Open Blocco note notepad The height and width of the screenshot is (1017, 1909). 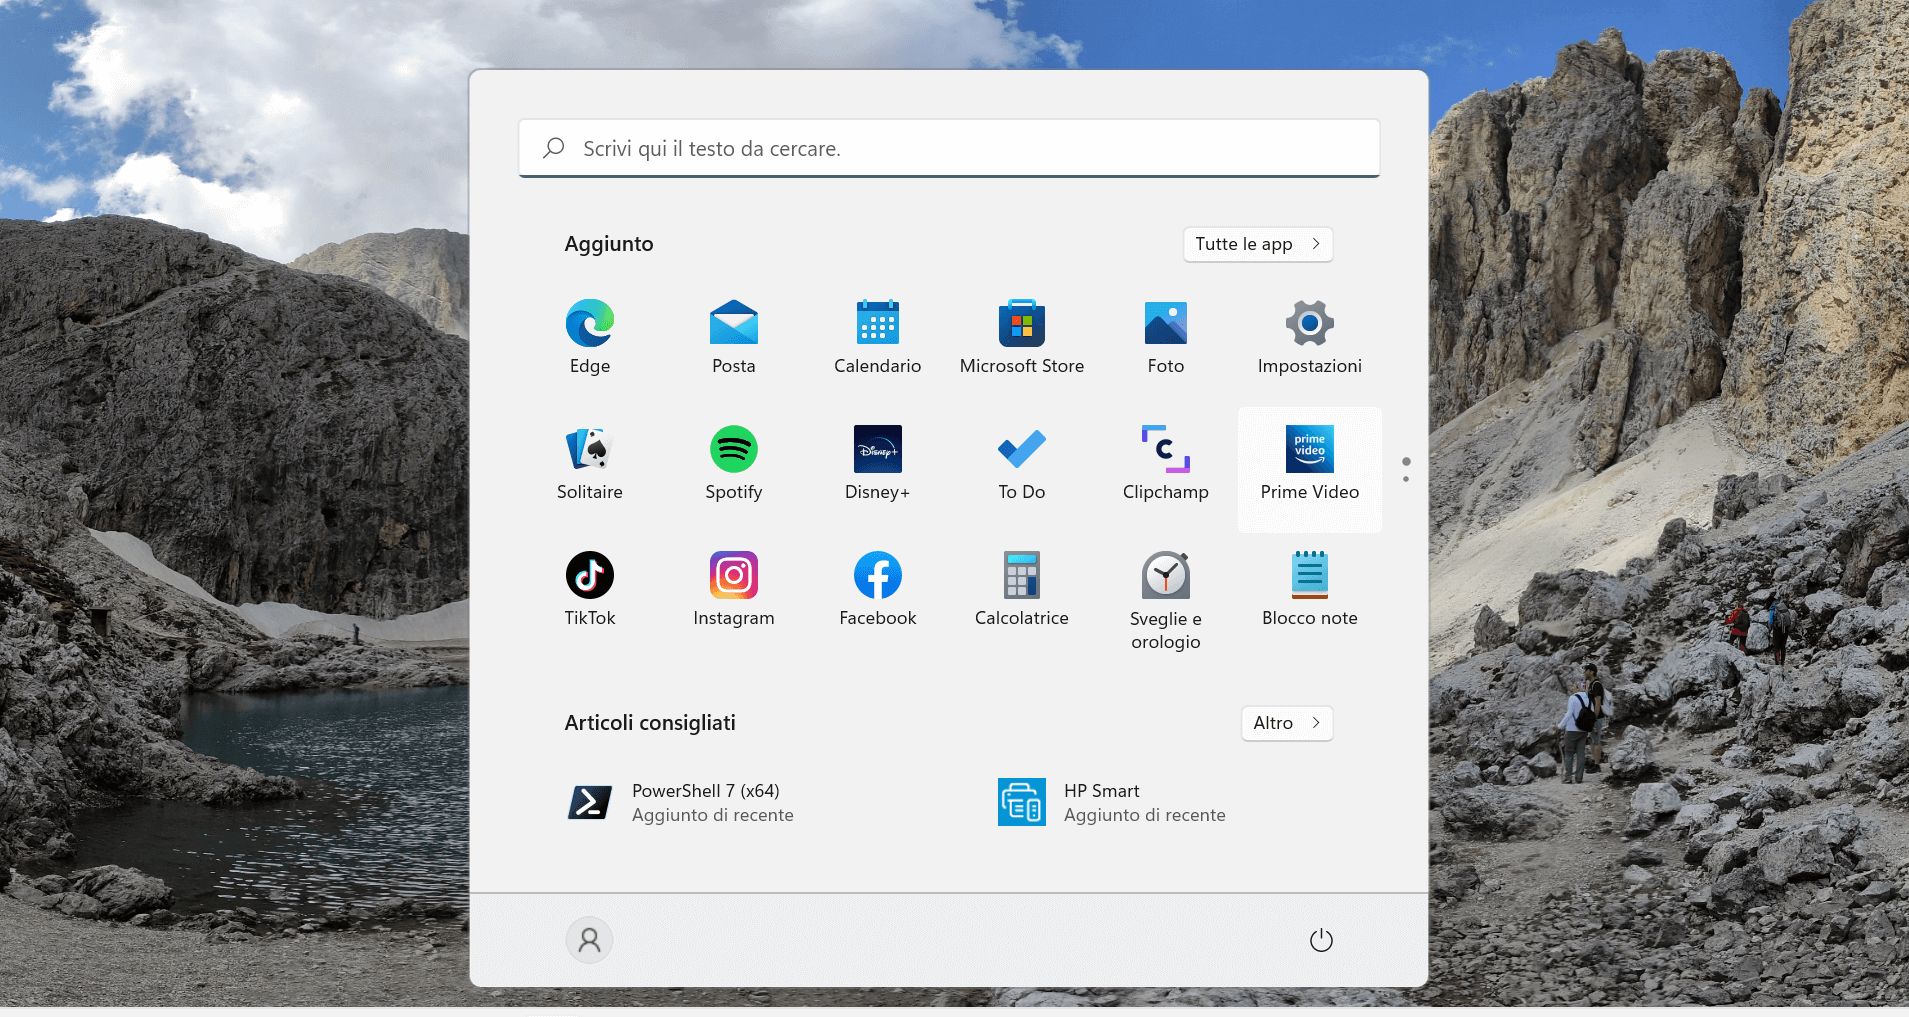tap(1310, 590)
